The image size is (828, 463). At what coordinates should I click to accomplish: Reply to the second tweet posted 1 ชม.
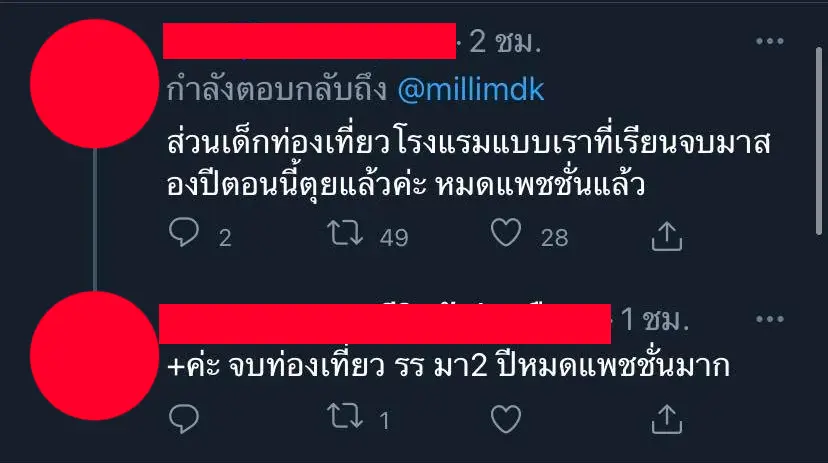click(184, 419)
